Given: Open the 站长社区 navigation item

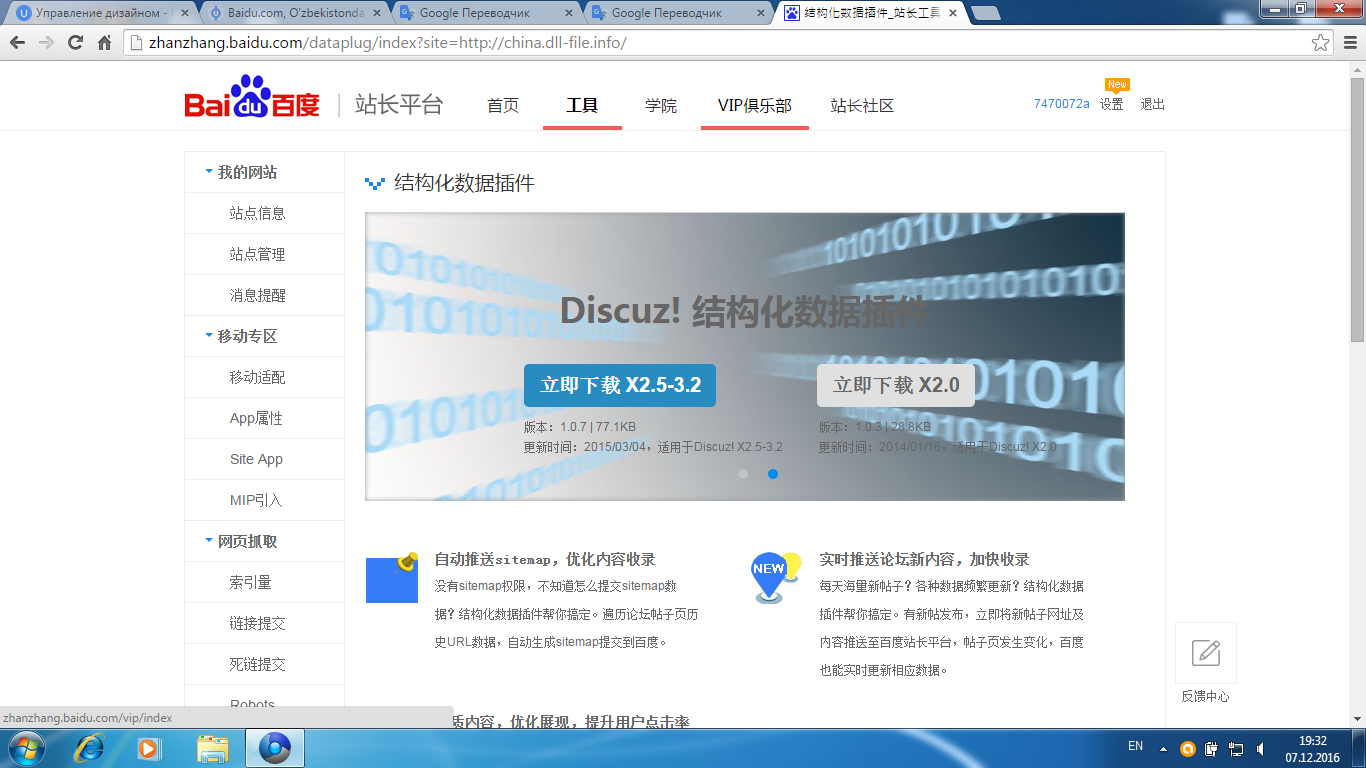Looking at the screenshot, I should click(x=862, y=105).
